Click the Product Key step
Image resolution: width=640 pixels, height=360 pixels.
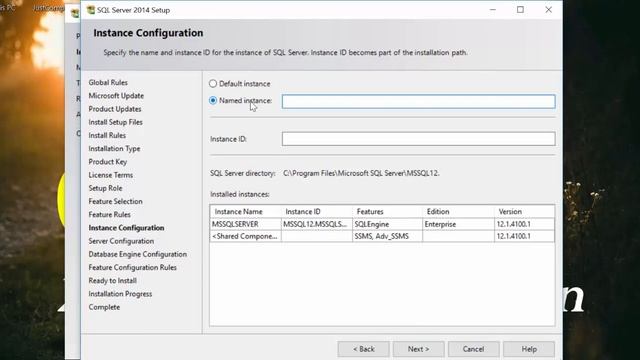pyautogui.click(x=108, y=162)
